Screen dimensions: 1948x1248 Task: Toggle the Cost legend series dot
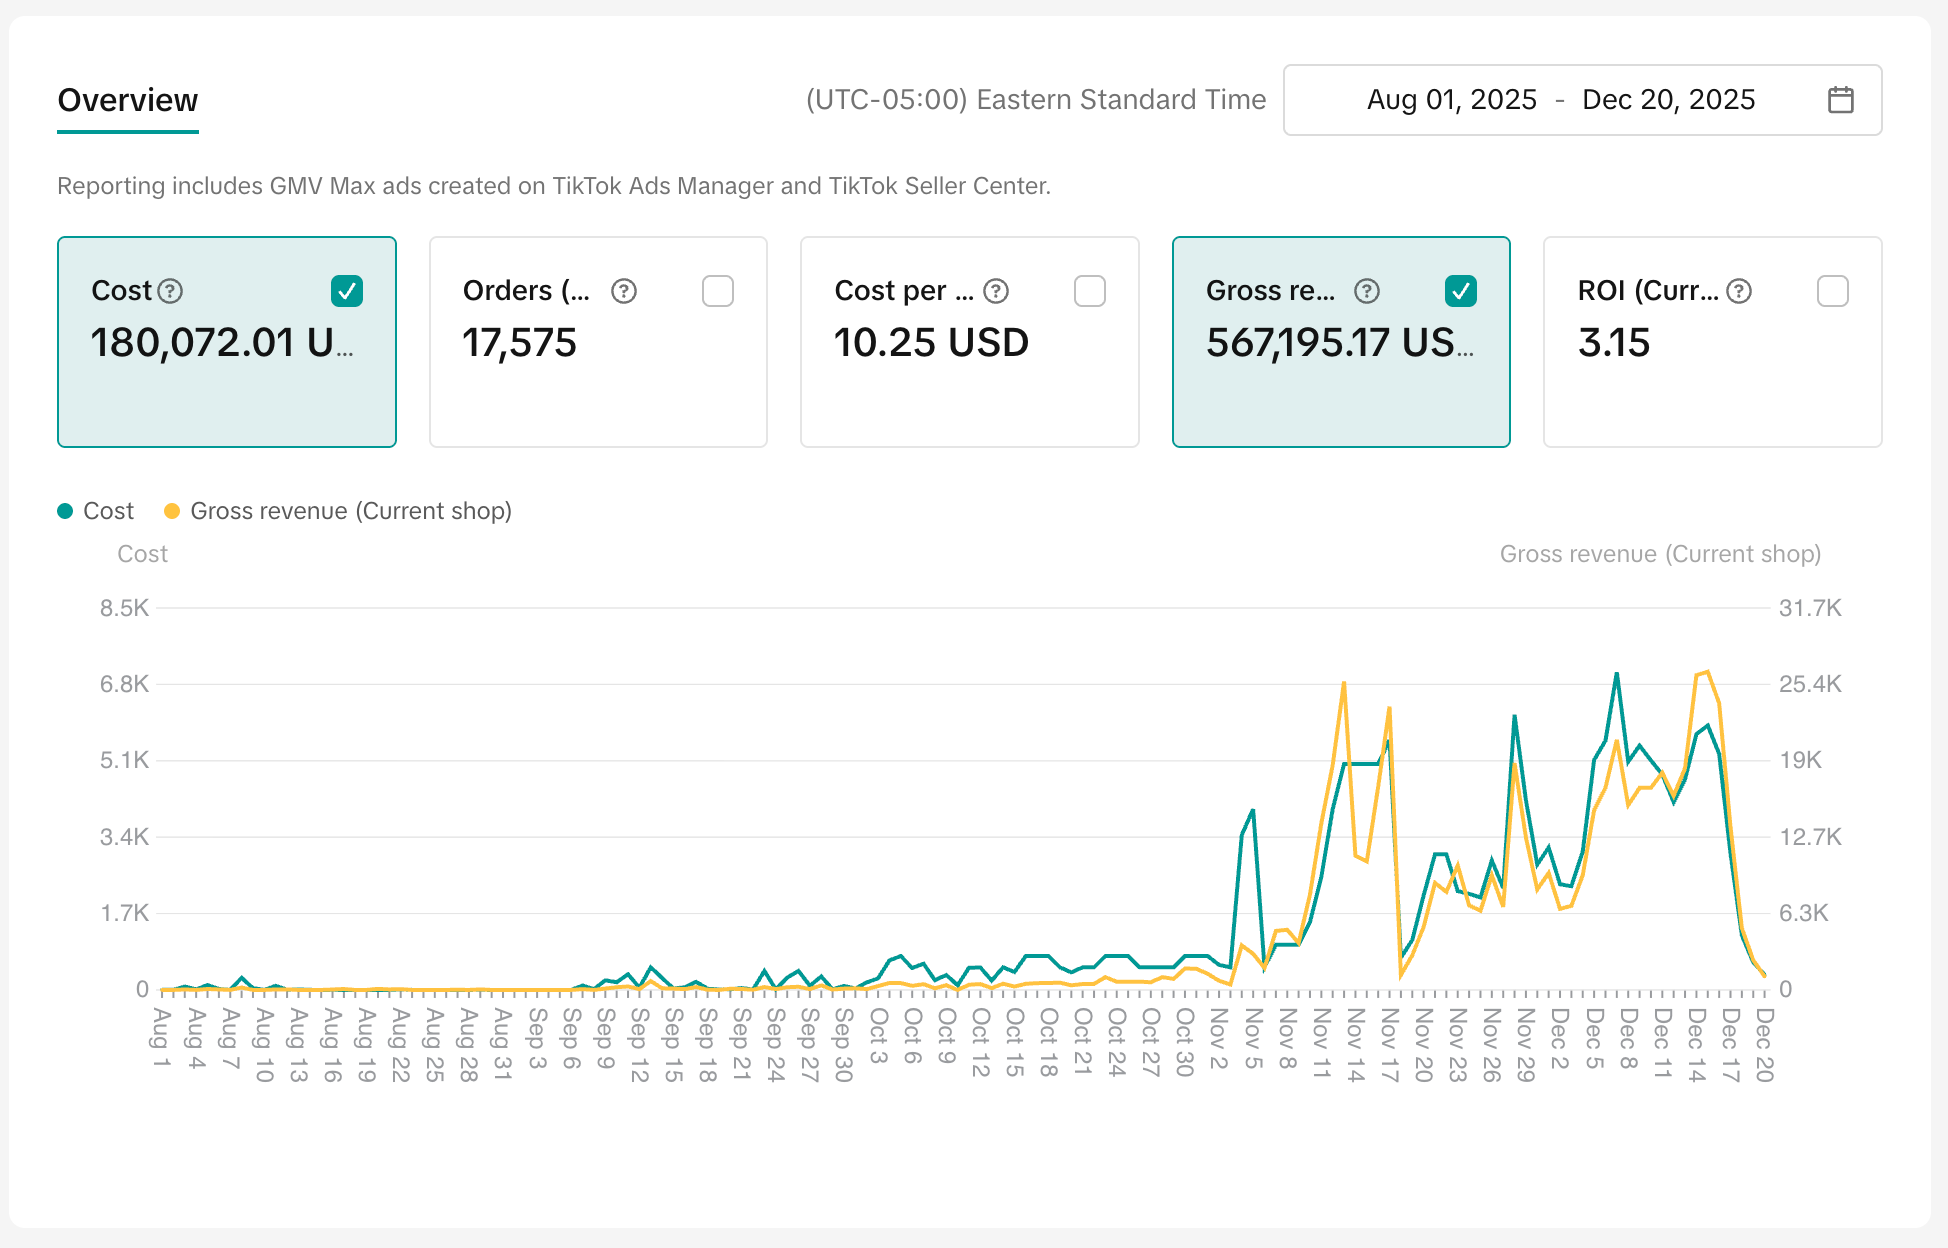(66, 511)
